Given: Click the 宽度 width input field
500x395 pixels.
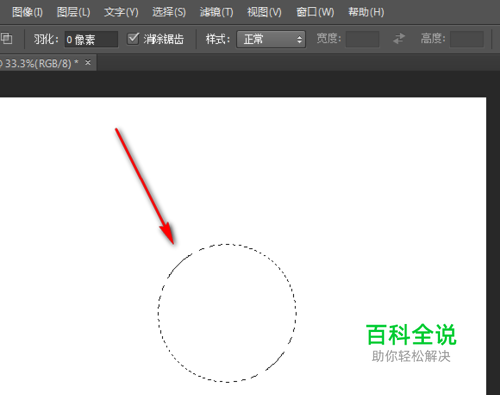Looking at the screenshot, I should click(x=362, y=39).
